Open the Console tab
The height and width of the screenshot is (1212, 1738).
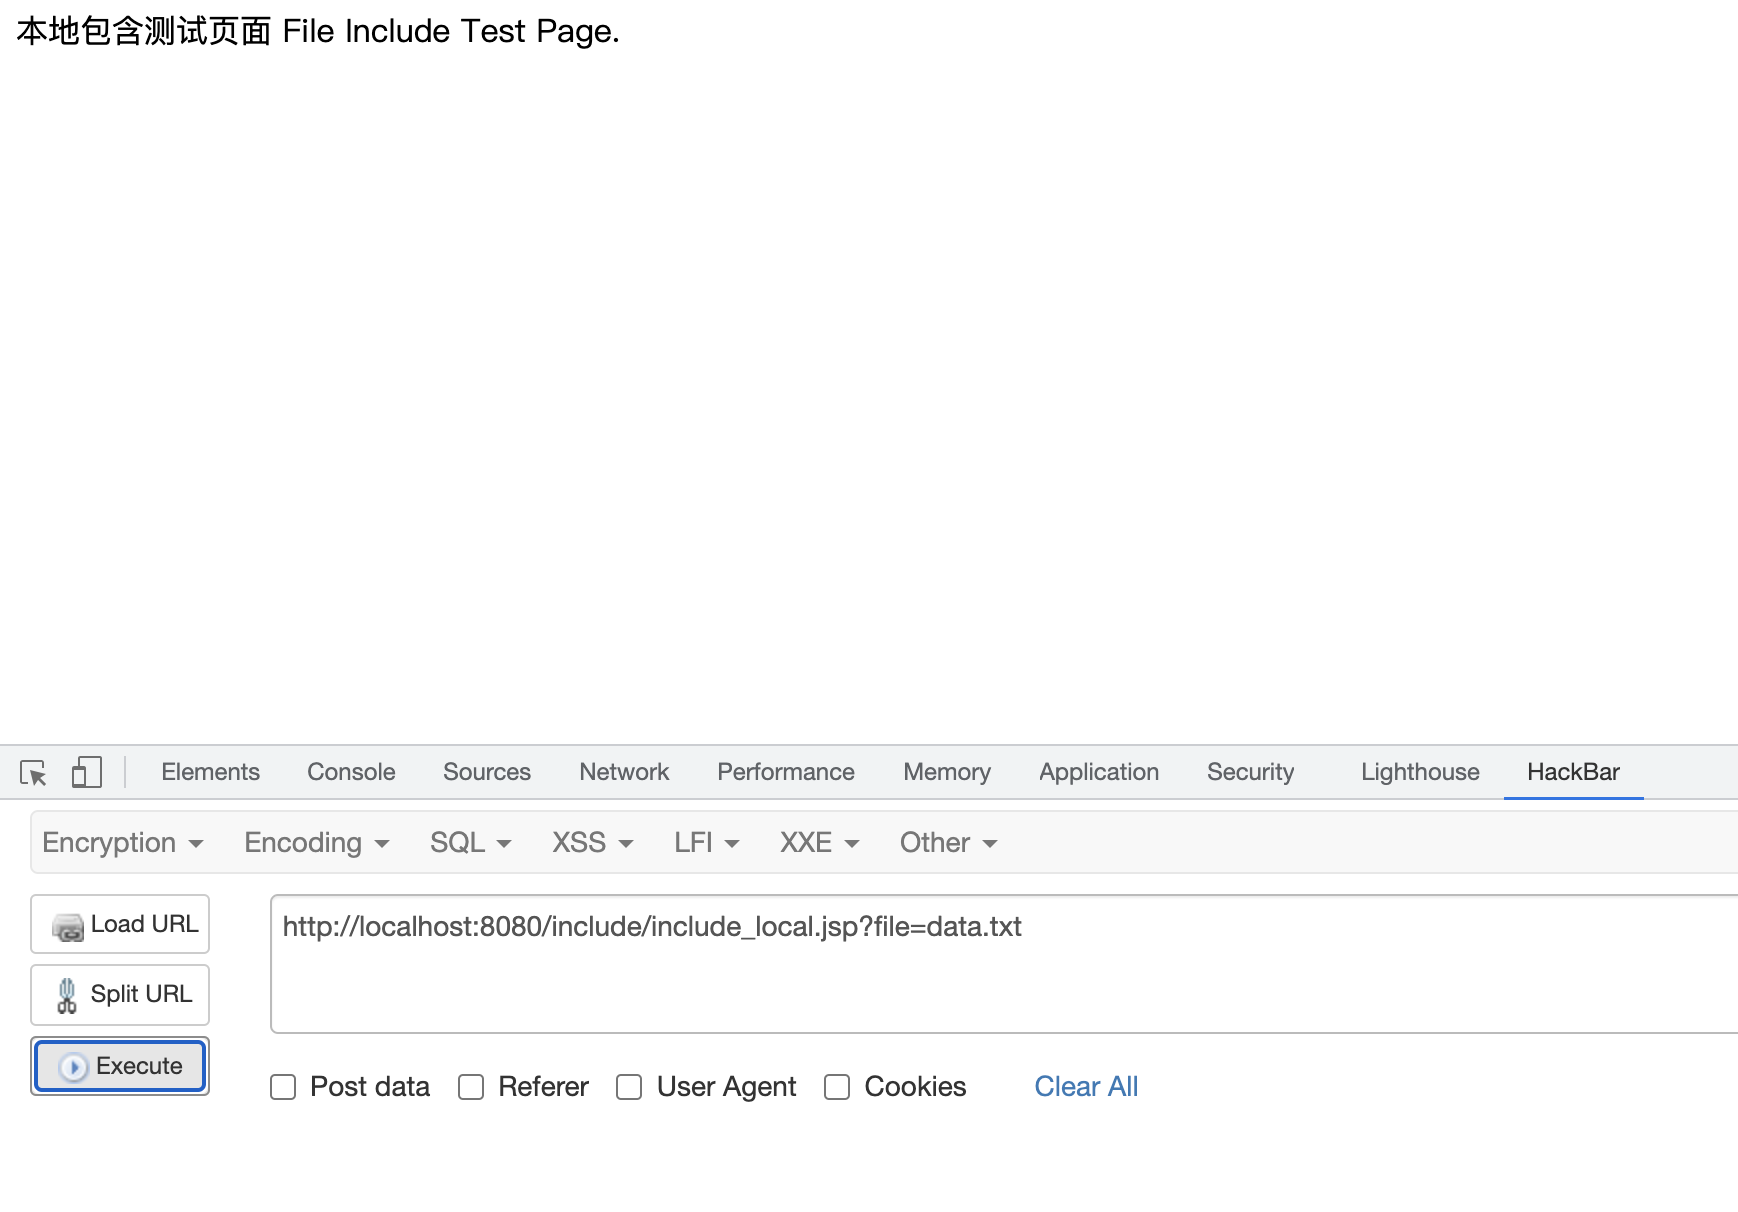351,773
